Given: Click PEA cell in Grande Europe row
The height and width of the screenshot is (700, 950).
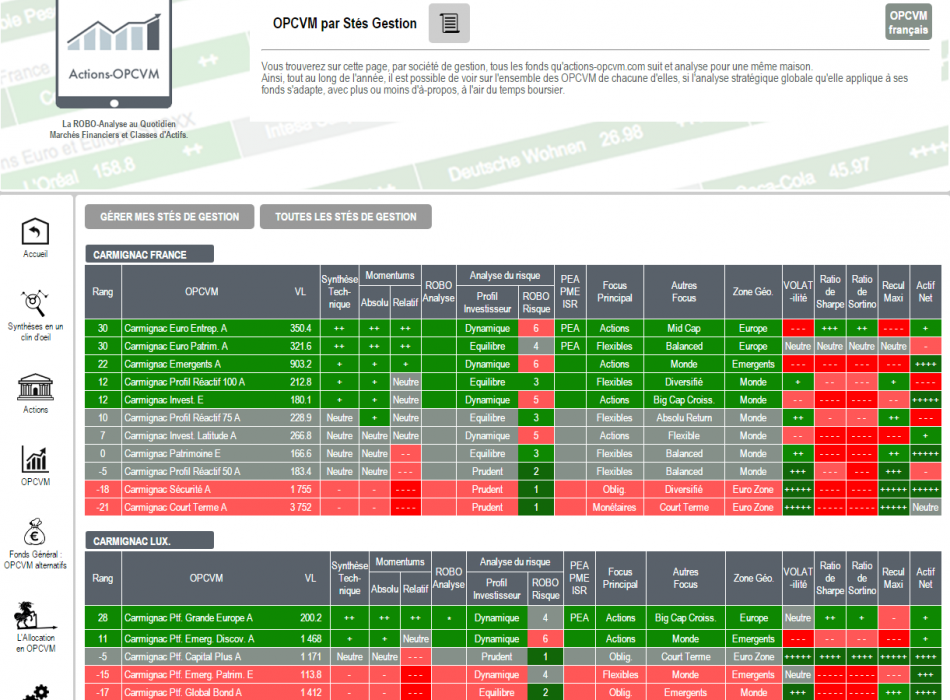Looking at the screenshot, I should tap(579, 618).
